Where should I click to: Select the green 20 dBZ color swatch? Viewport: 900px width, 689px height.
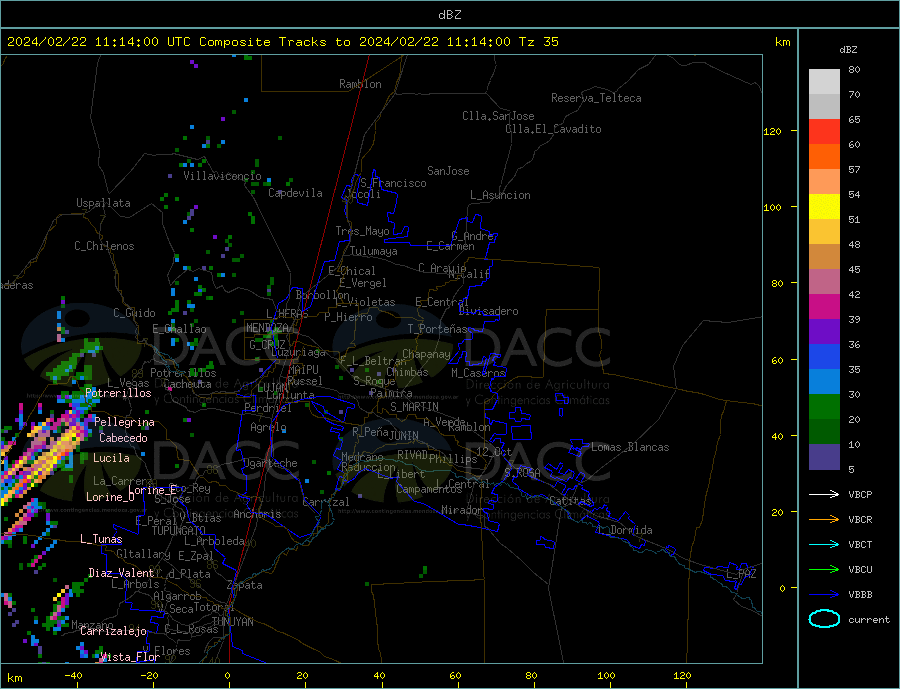coord(824,407)
